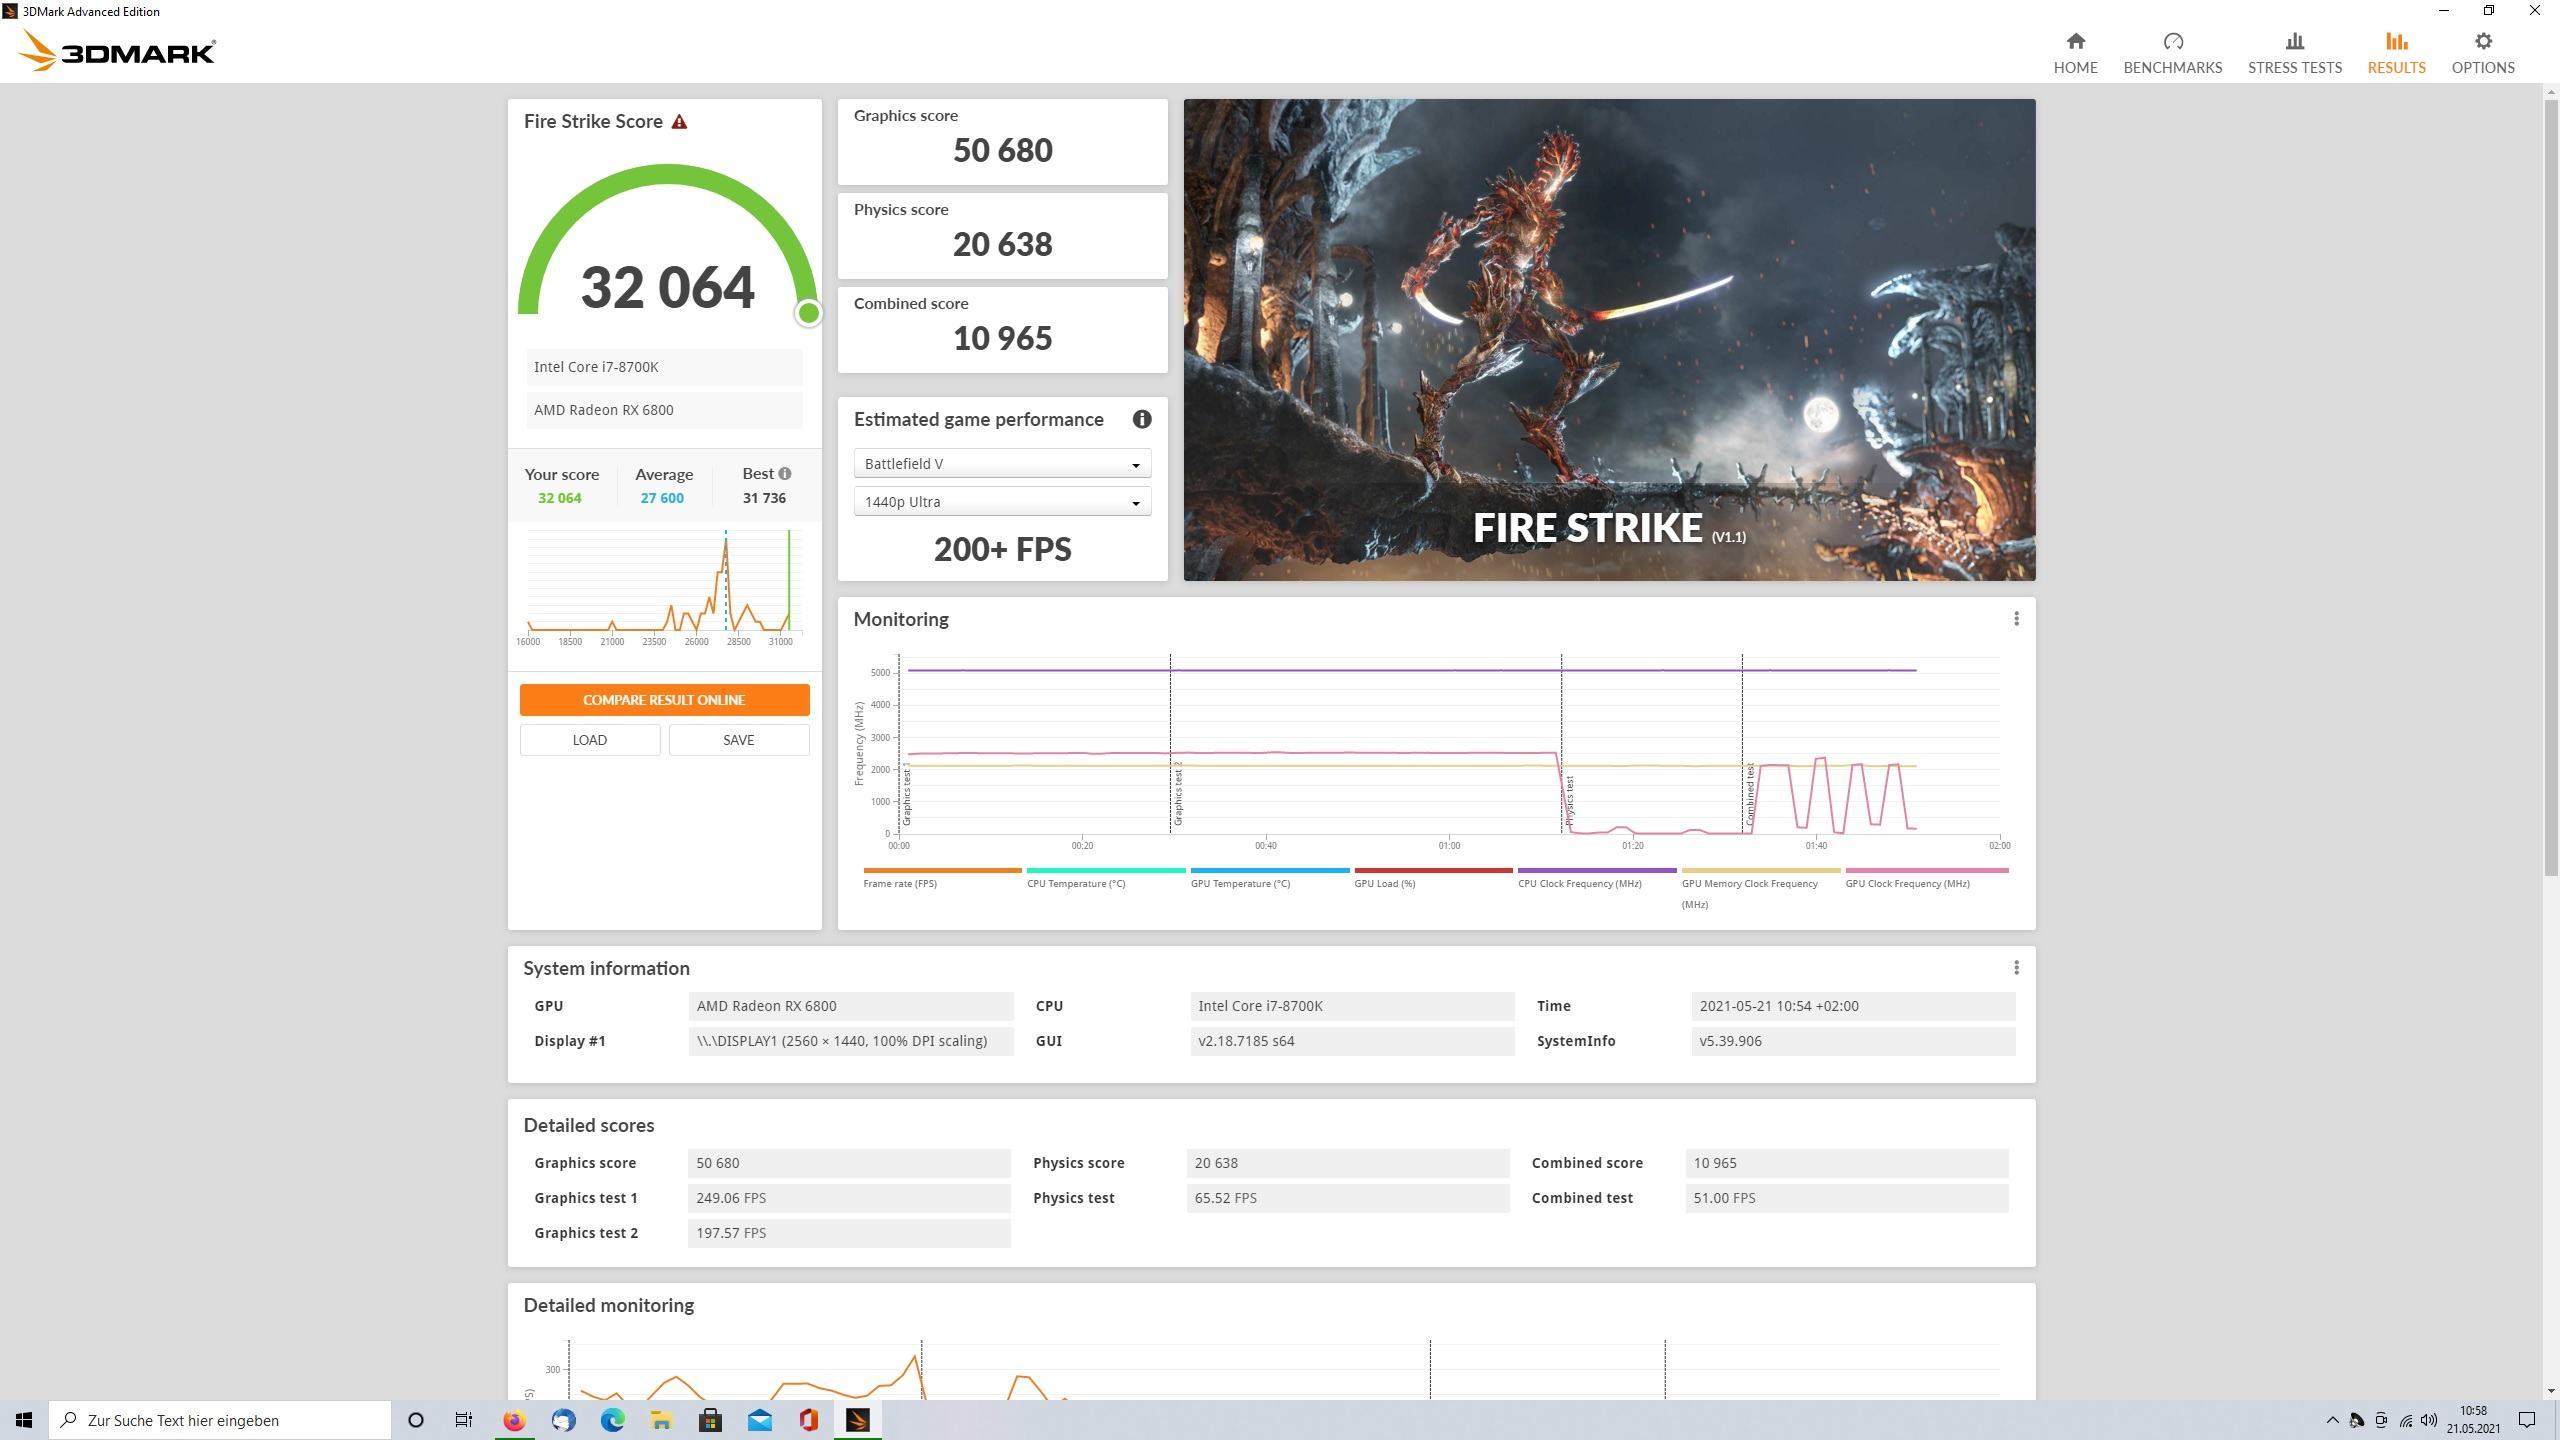This screenshot has height=1440, width=2560.
Task: Click the network icon in system tray
Action: [x=2405, y=1420]
